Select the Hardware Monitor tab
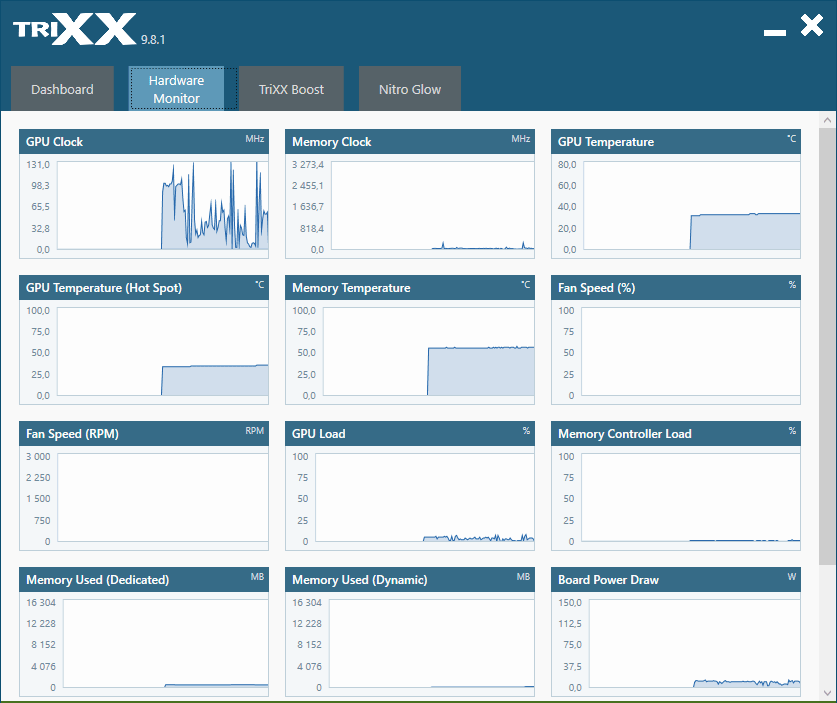Viewport: 837px width, 703px height. (x=176, y=89)
